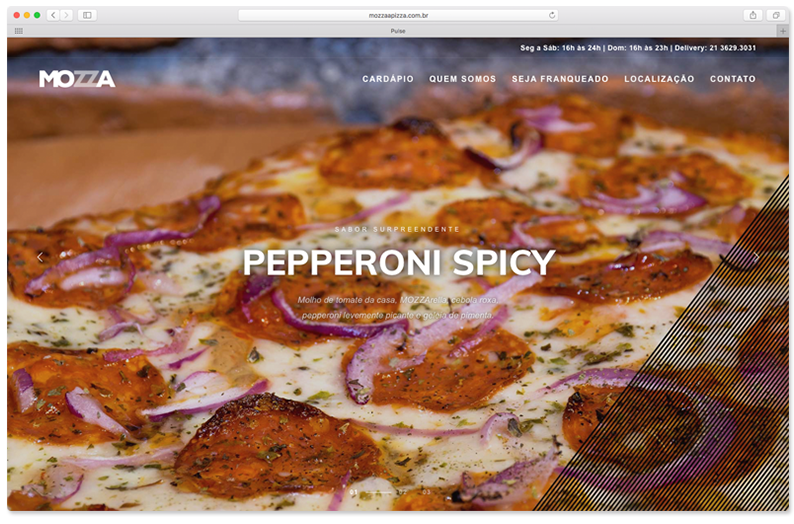The image size is (794, 524).
Task: Open the Seja Franqueado page
Action: [560, 79]
